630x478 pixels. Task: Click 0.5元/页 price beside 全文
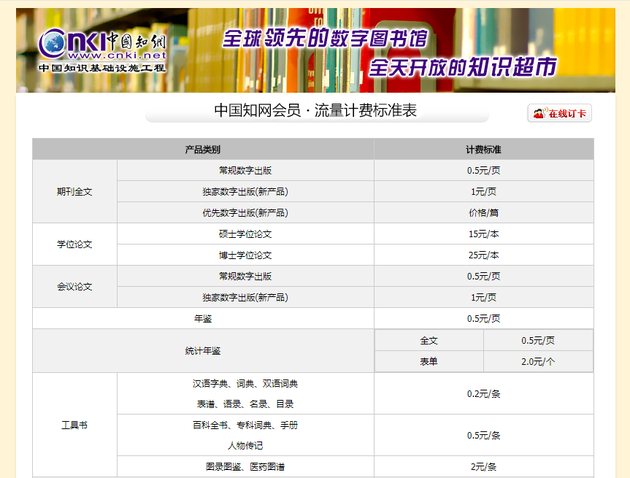coord(538,341)
